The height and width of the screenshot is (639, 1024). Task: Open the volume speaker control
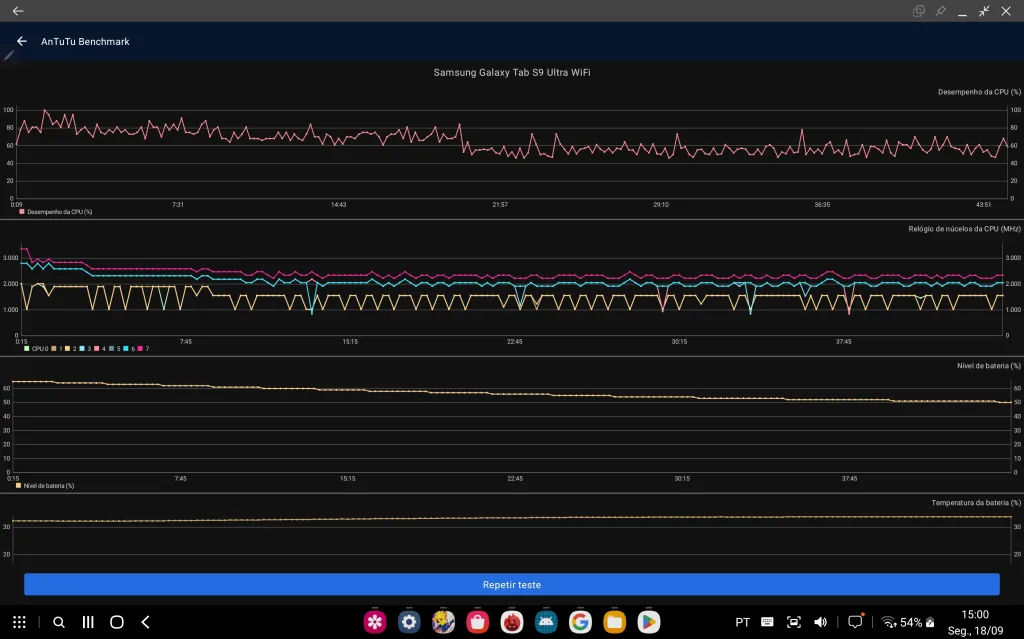(x=821, y=622)
